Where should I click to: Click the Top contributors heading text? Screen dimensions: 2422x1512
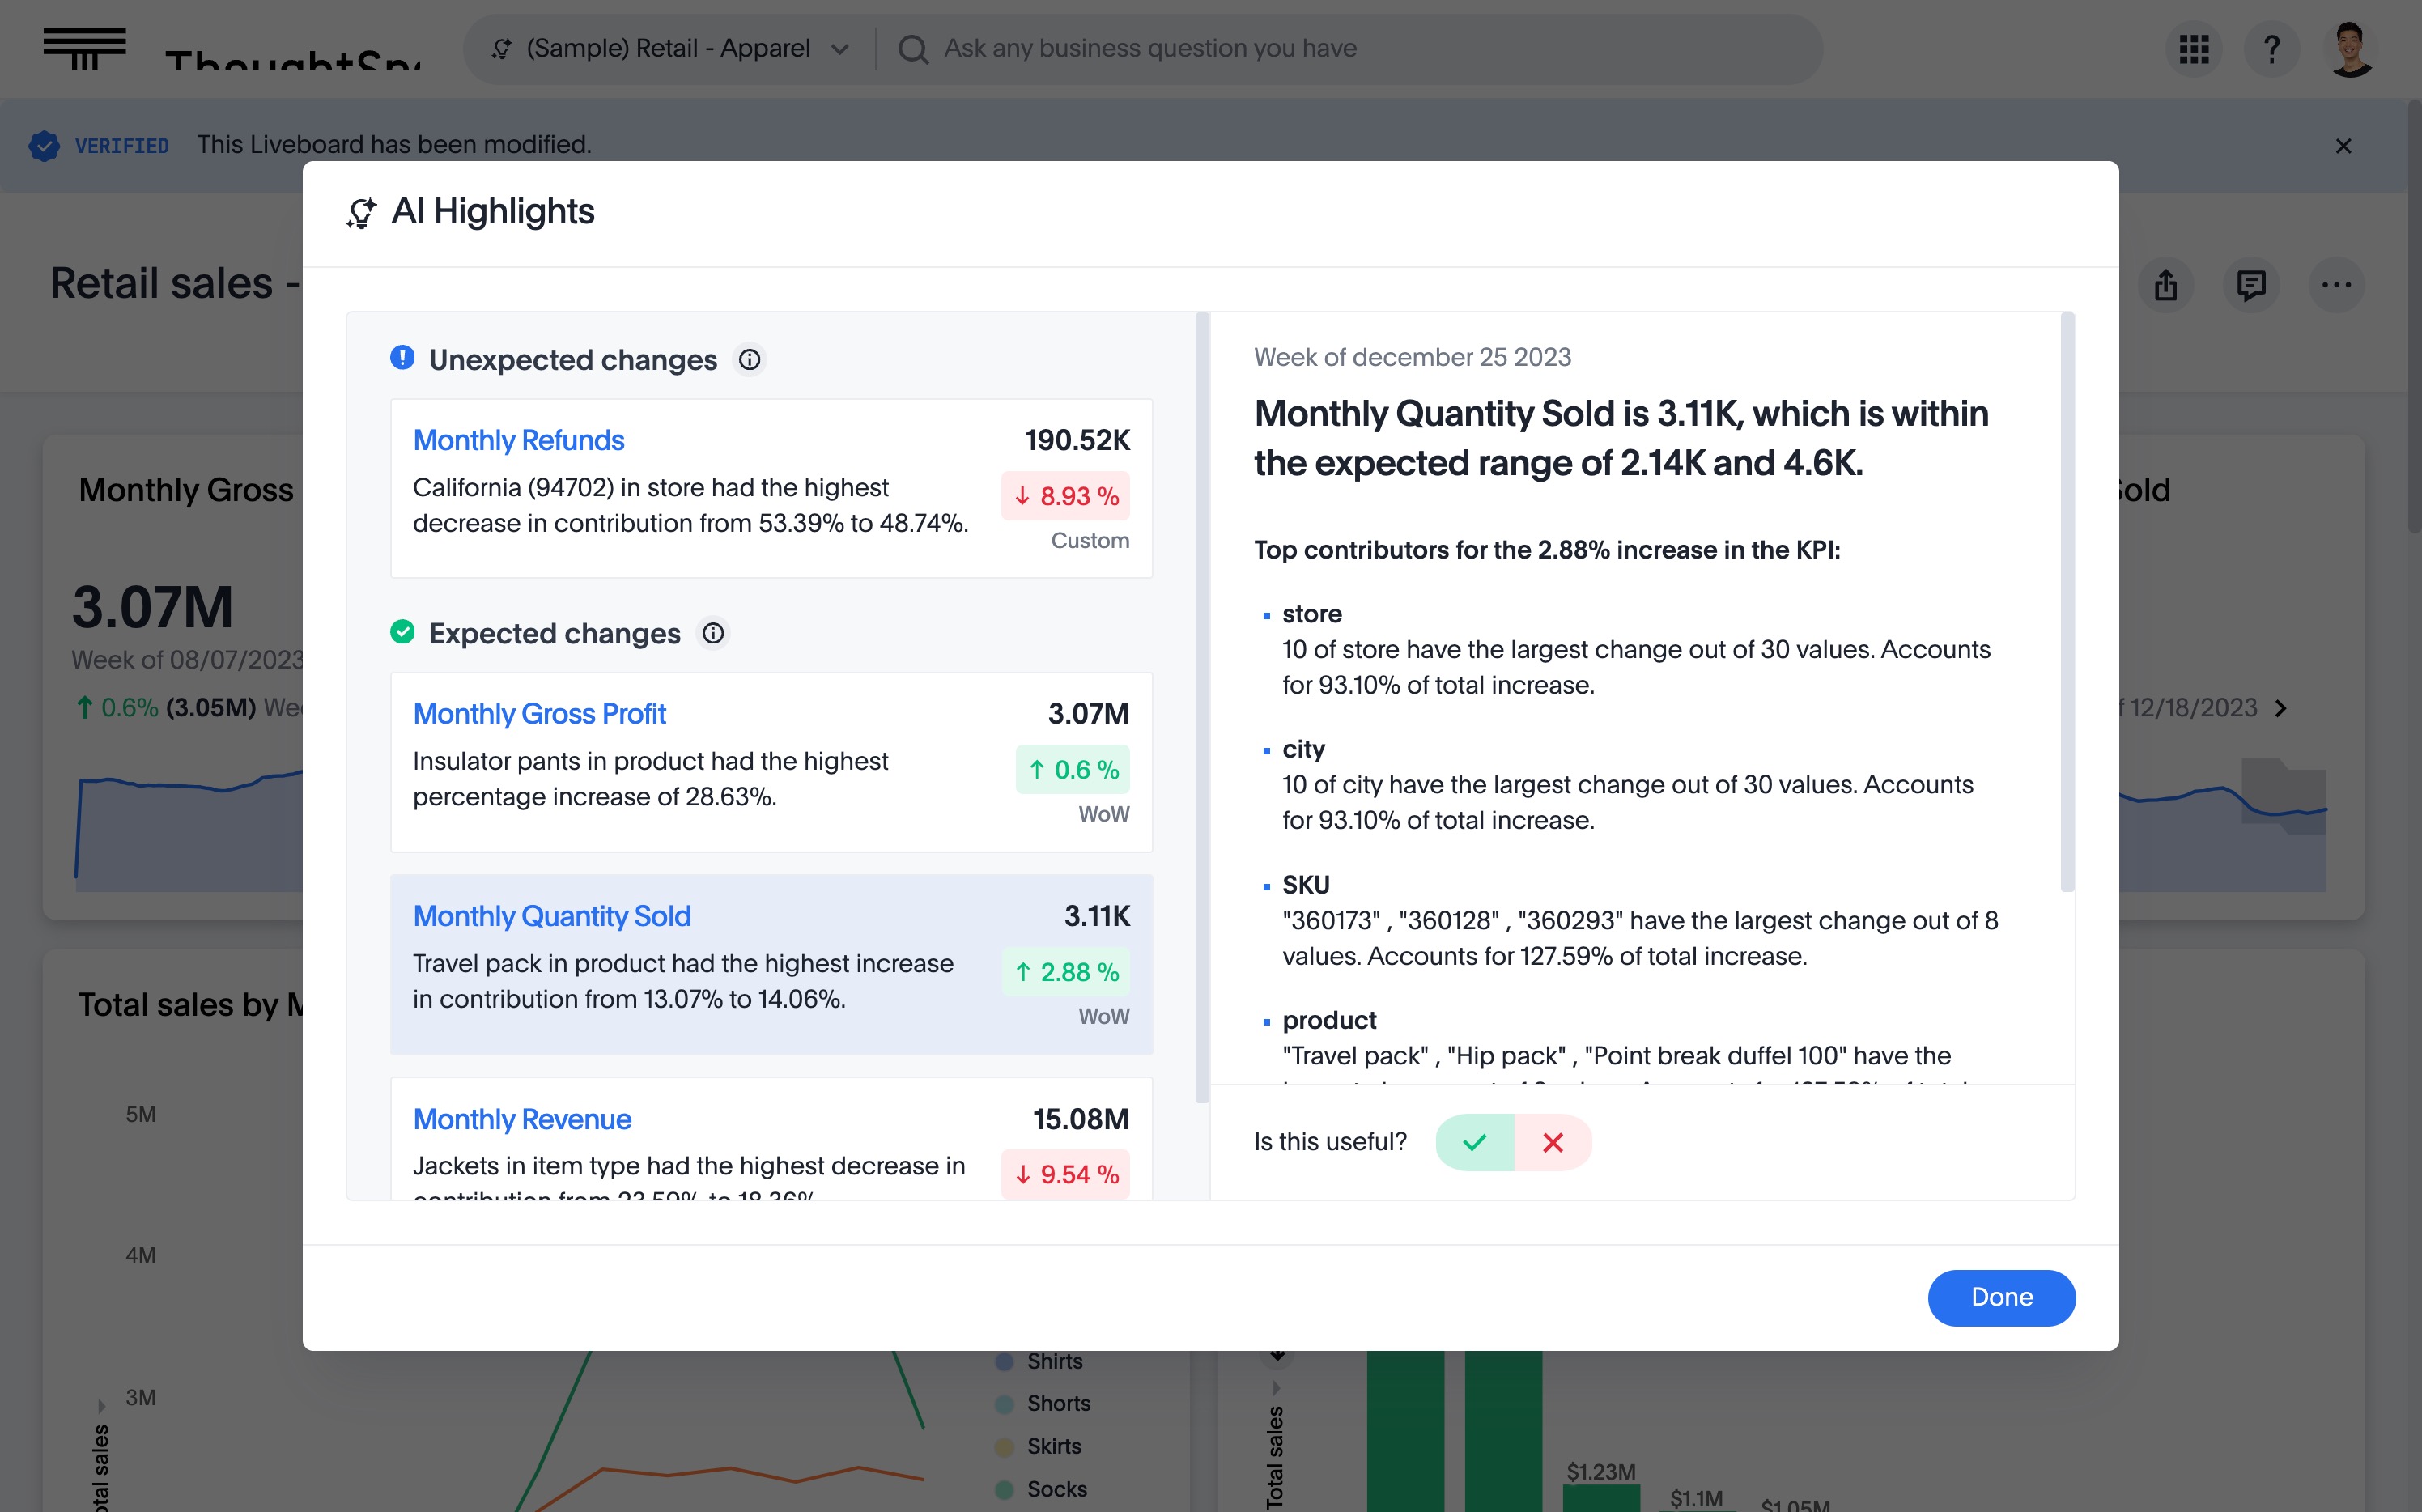[1547, 550]
